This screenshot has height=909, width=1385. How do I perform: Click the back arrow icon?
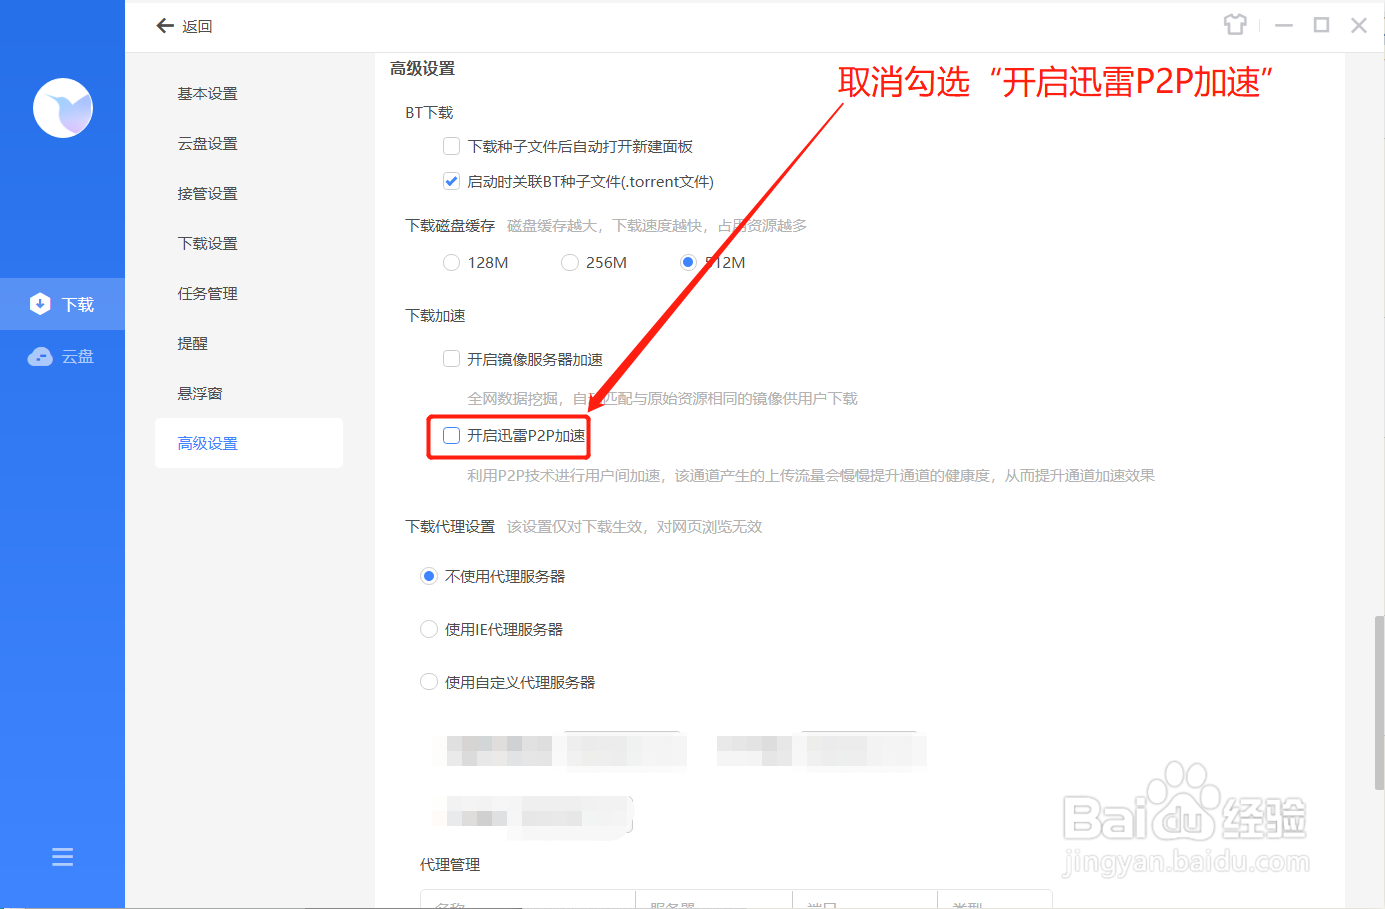165,26
